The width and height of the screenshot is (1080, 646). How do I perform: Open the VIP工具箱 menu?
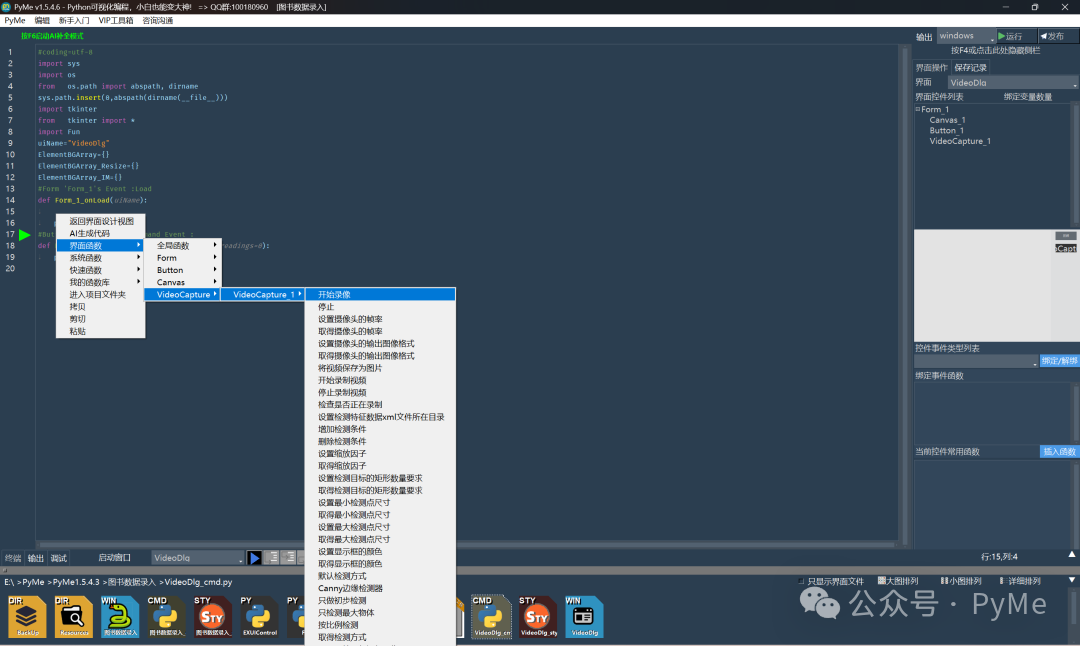[x=116, y=21]
